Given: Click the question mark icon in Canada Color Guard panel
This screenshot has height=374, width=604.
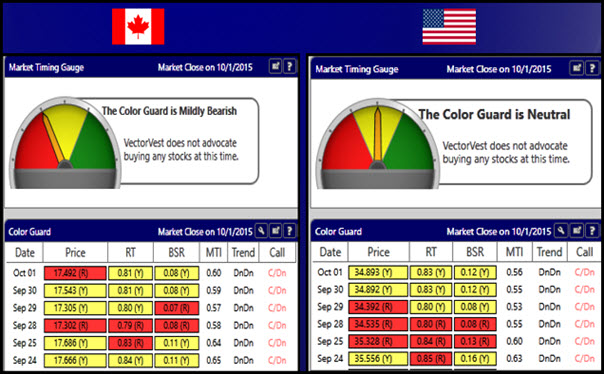Looking at the screenshot, I should (290, 231).
